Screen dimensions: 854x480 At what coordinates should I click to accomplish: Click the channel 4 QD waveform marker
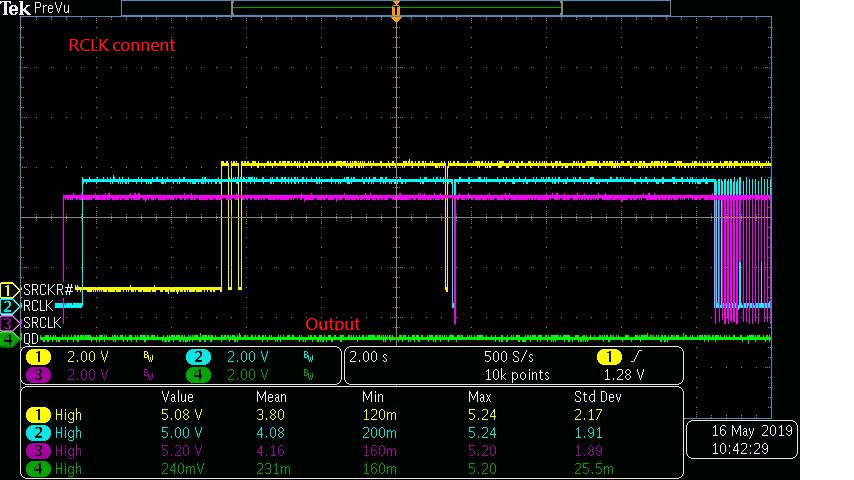[9, 339]
